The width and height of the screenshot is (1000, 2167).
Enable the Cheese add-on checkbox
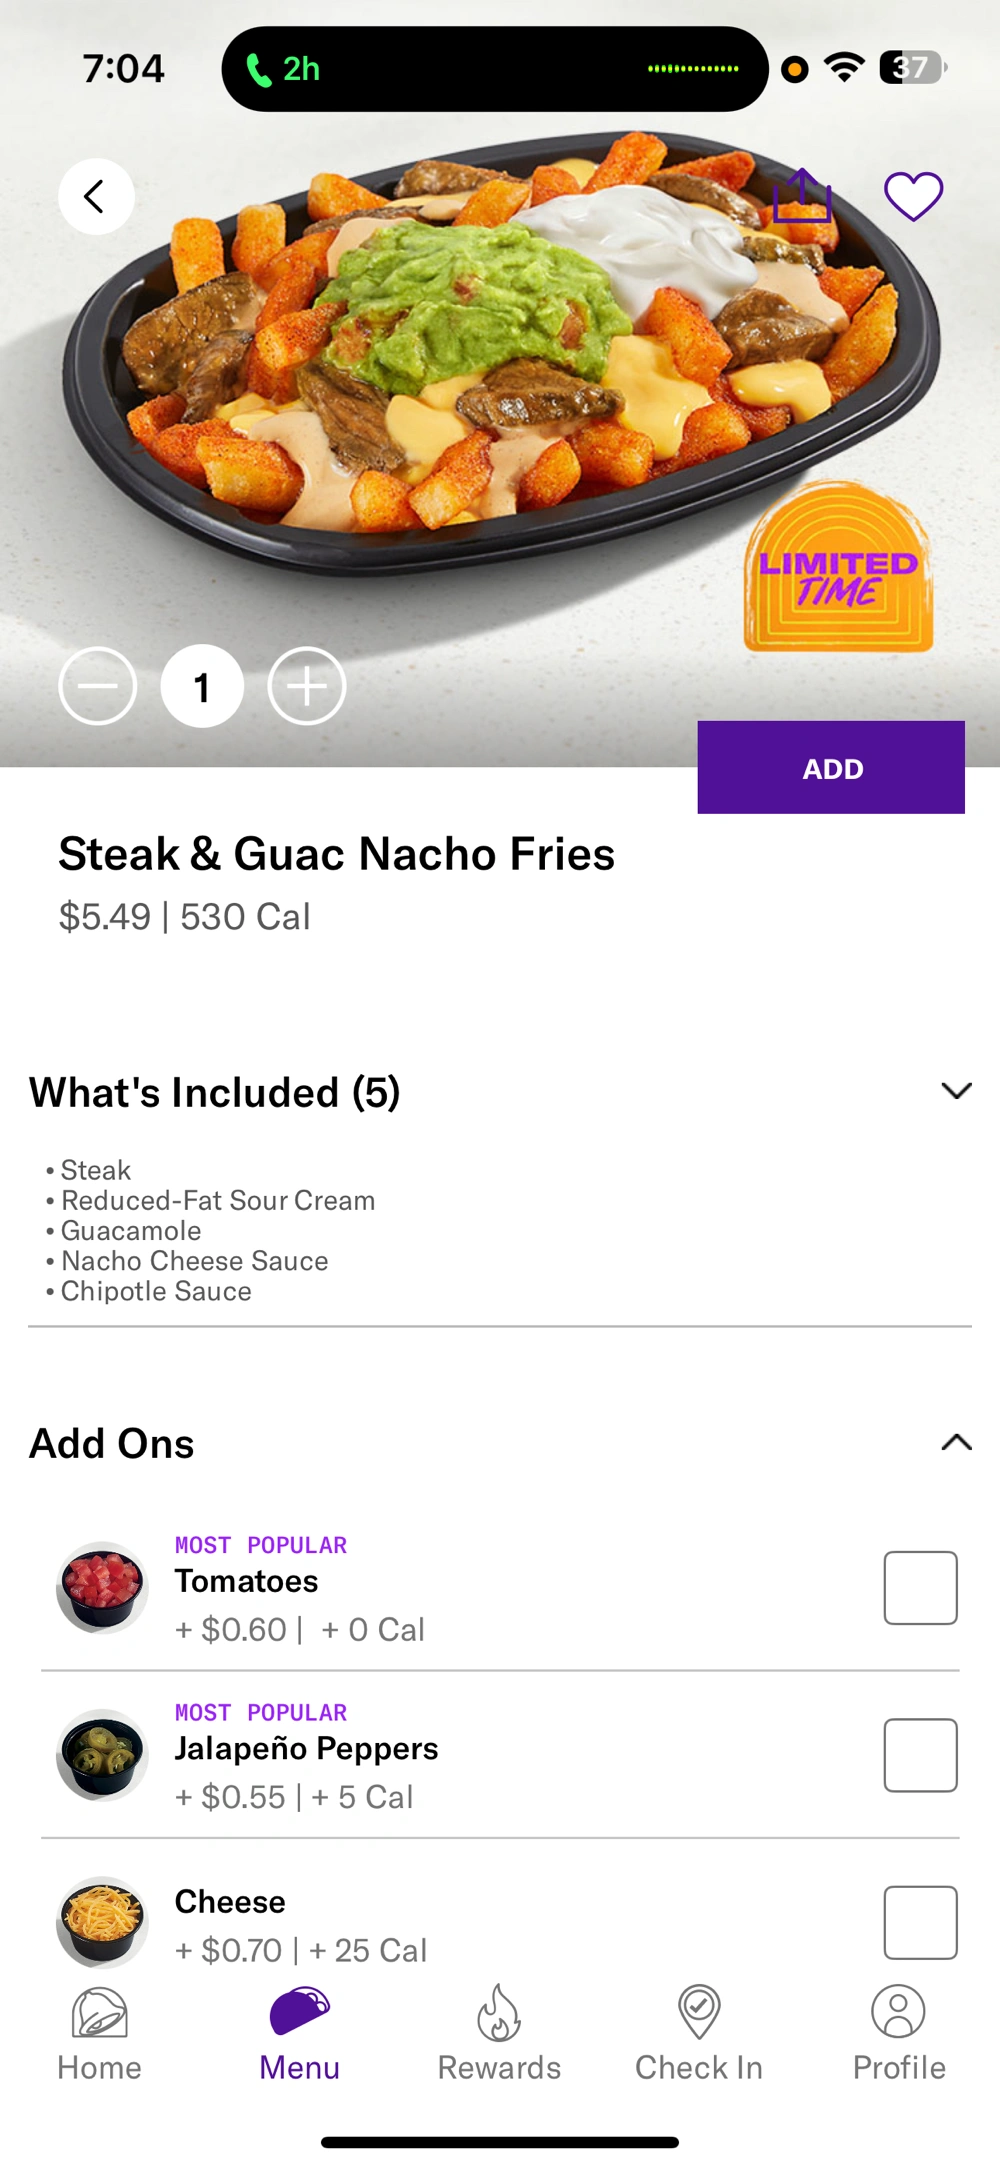[920, 1922]
